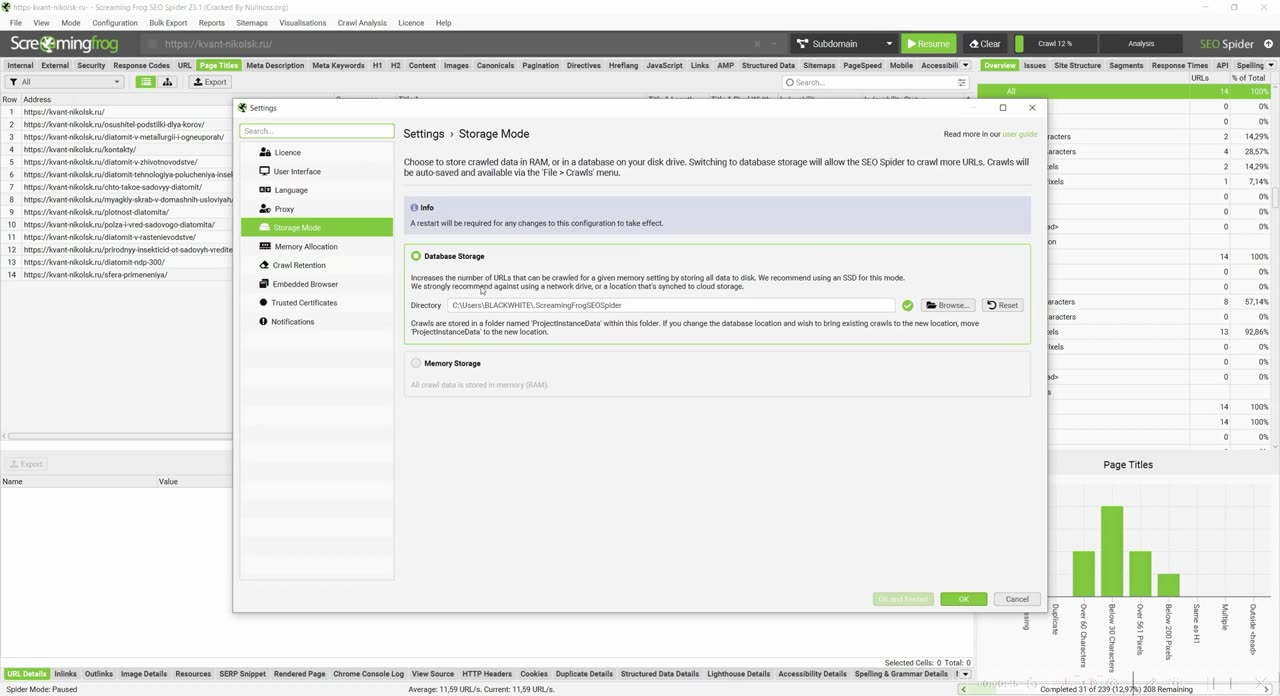
Task: Click the settings search field
Action: pos(316,131)
